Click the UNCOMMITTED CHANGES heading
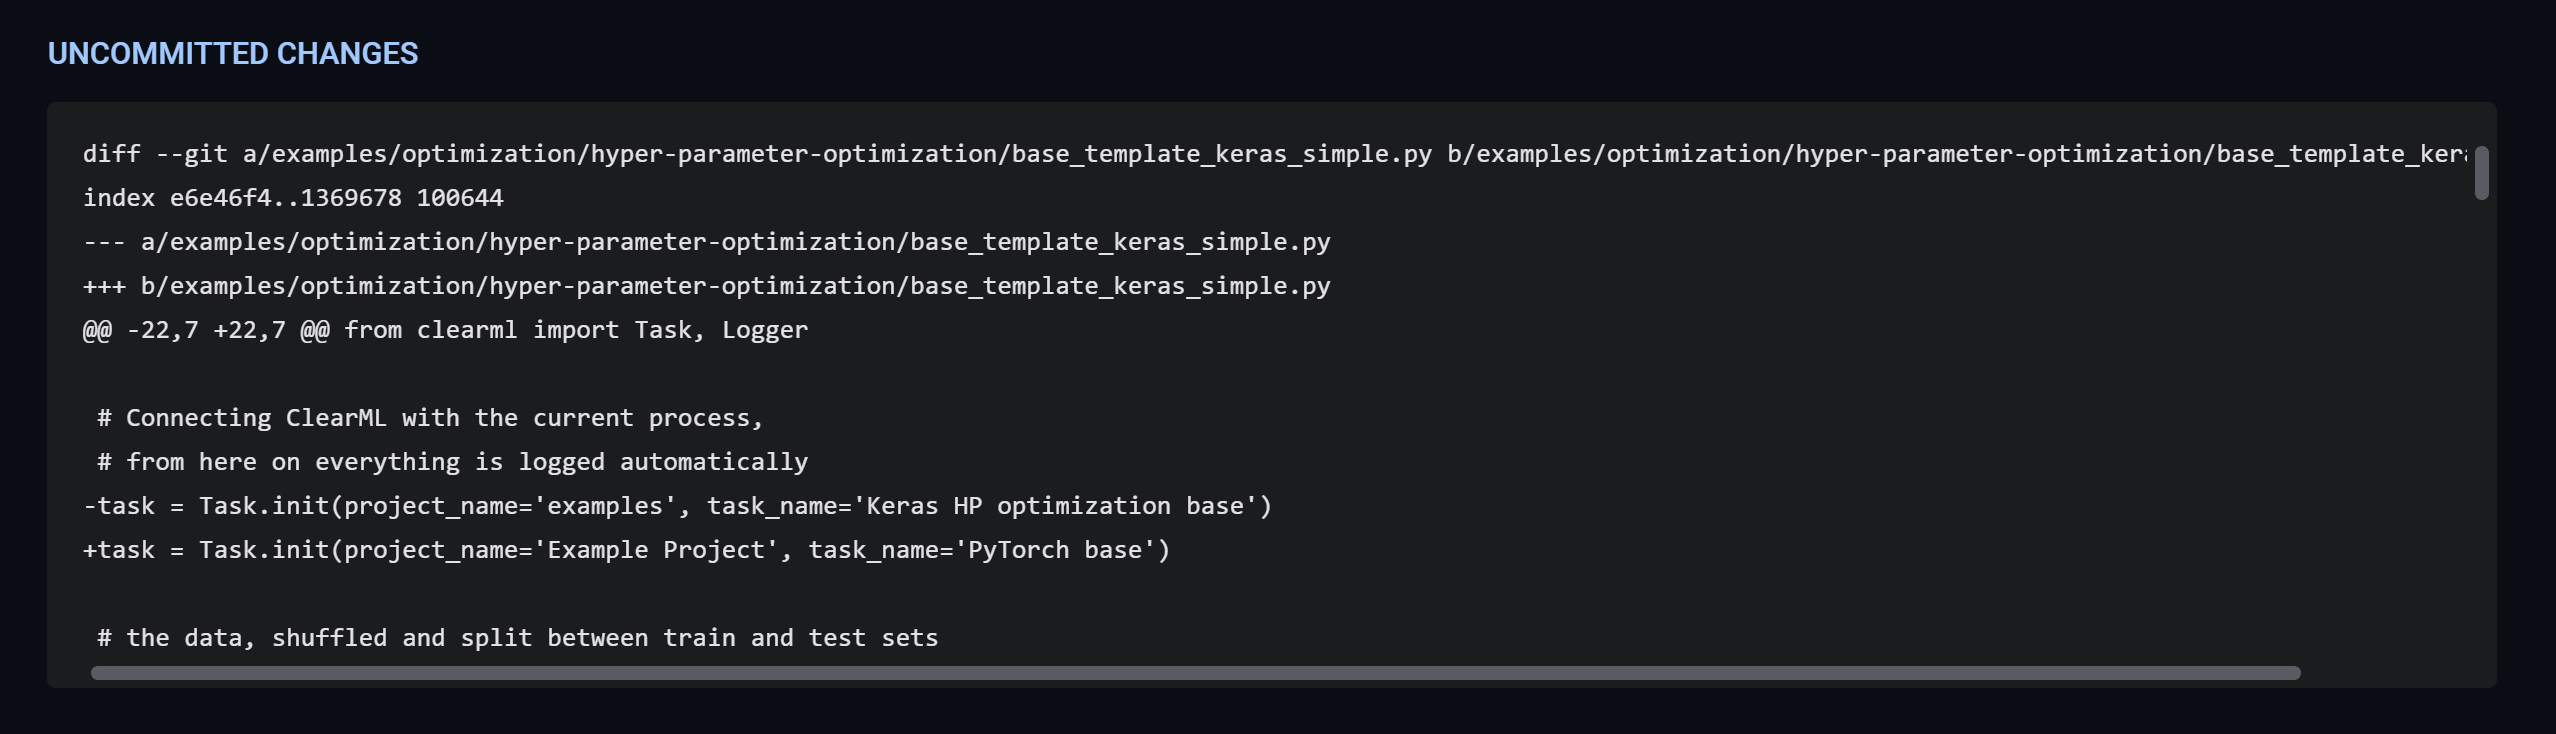 [x=233, y=53]
